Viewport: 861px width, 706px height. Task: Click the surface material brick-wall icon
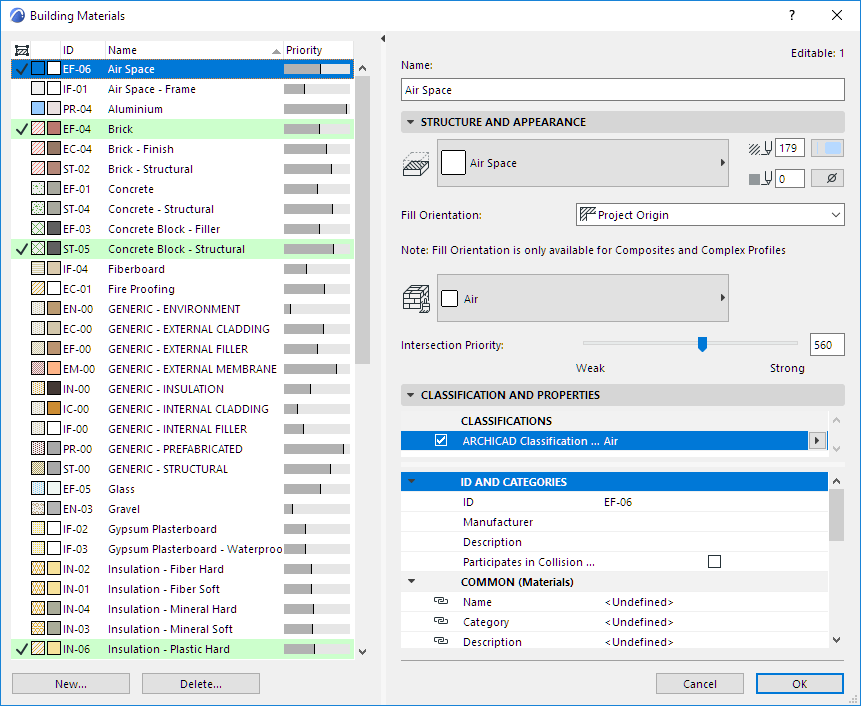pyautogui.click(x=415, y=298)
